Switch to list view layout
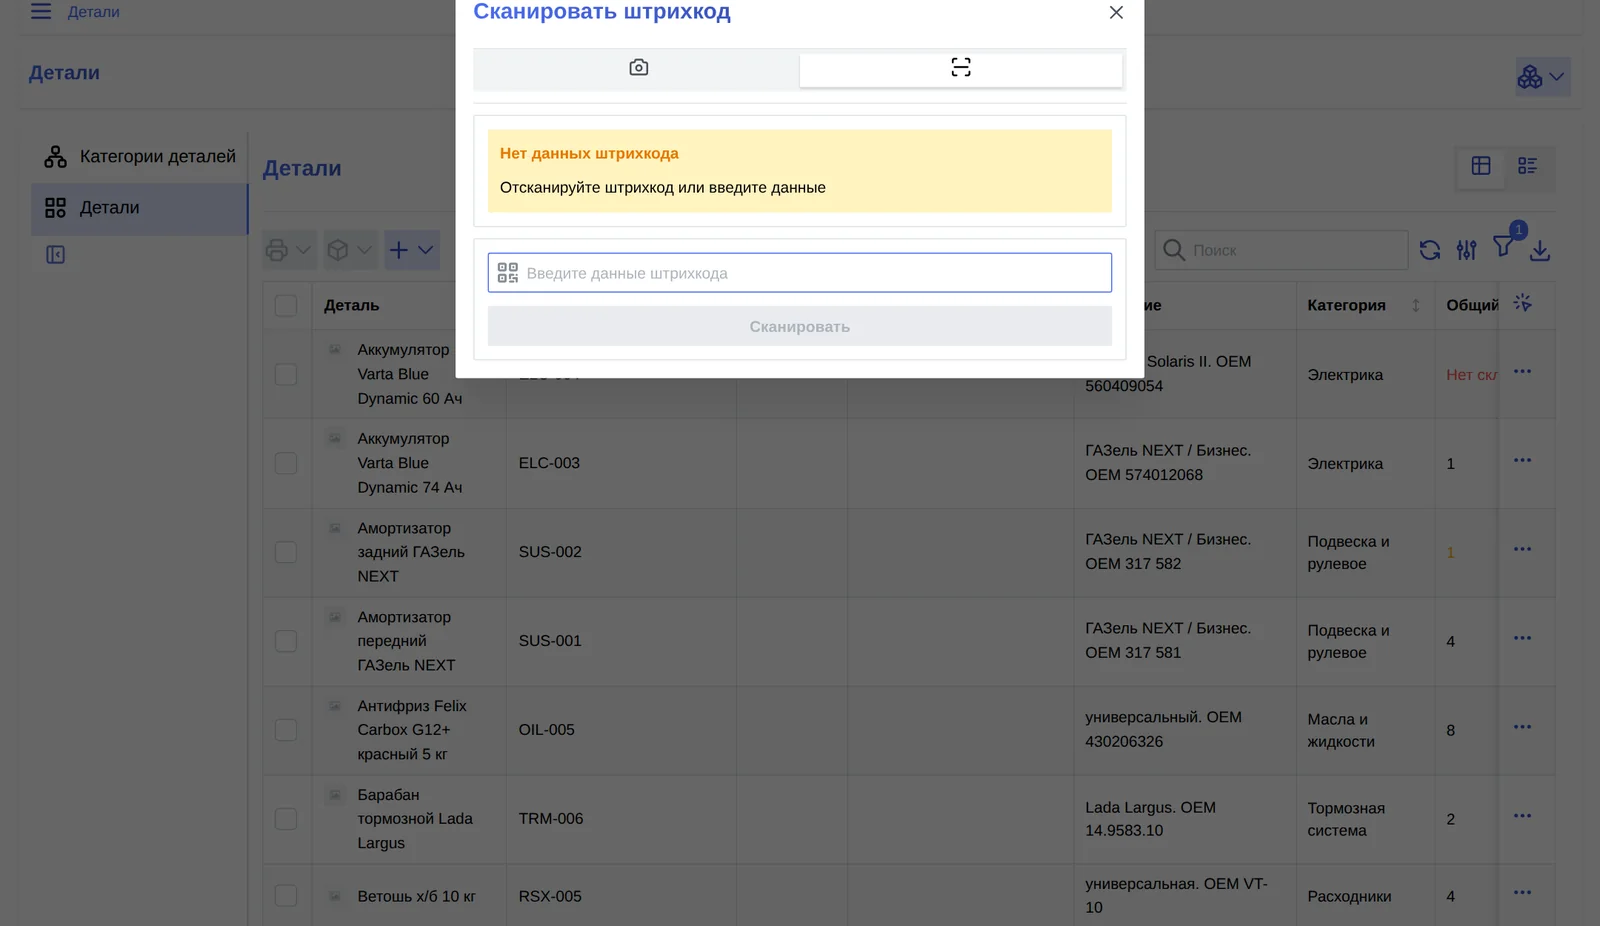This screenshot has width=1600, height=926. [1527, 166]
